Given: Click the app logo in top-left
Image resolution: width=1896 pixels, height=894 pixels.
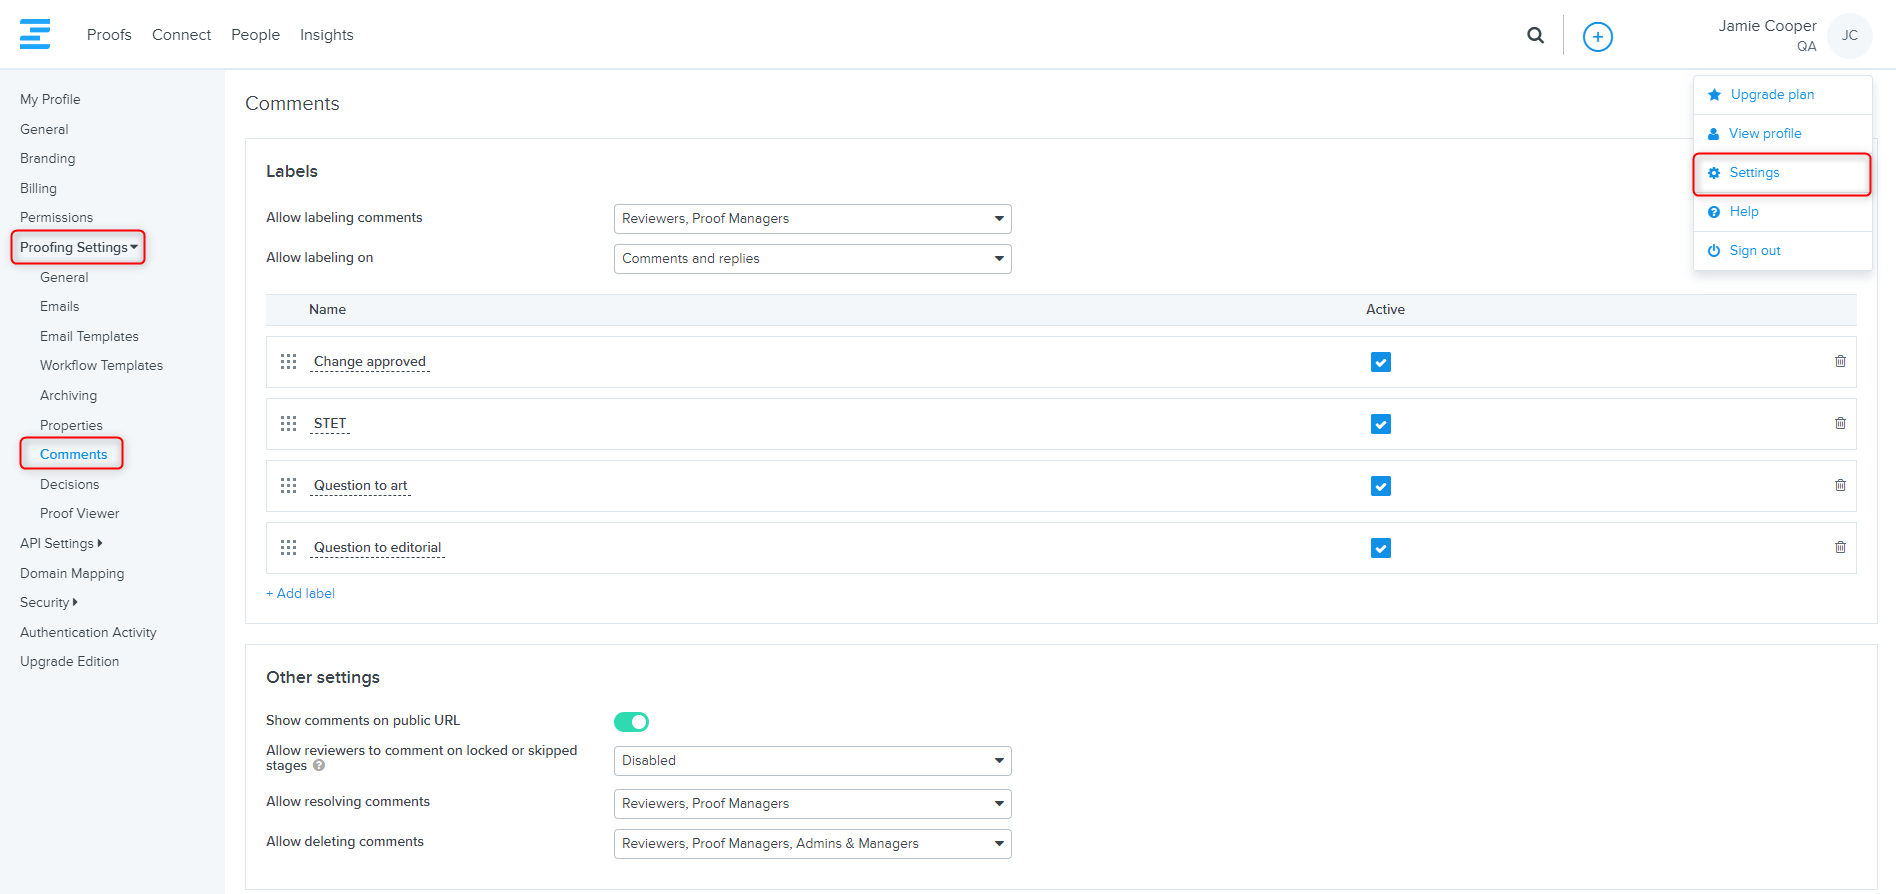Looking at the screenshot, I should (x=35, y=34).
